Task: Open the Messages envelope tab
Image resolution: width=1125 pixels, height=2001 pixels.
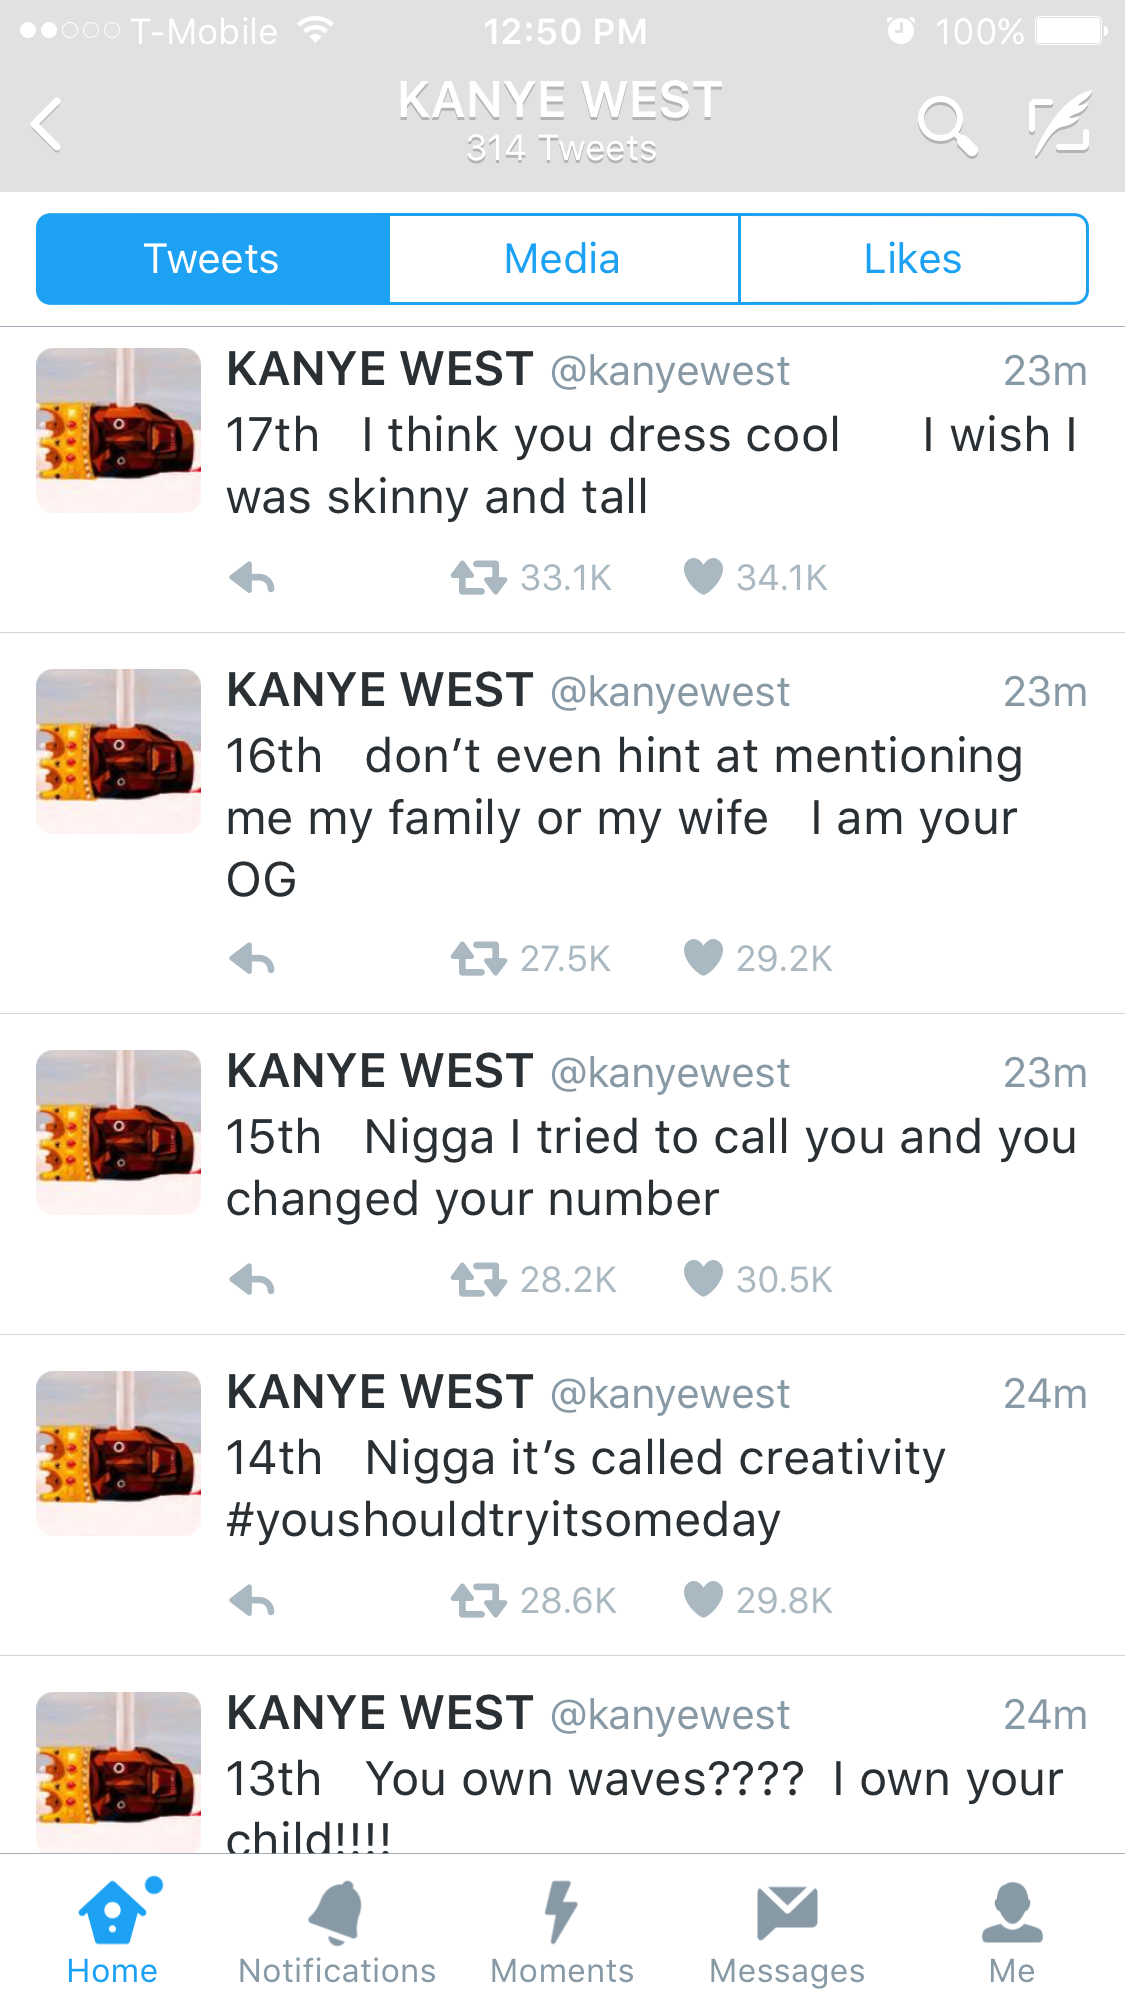Action: [787, 1932]
